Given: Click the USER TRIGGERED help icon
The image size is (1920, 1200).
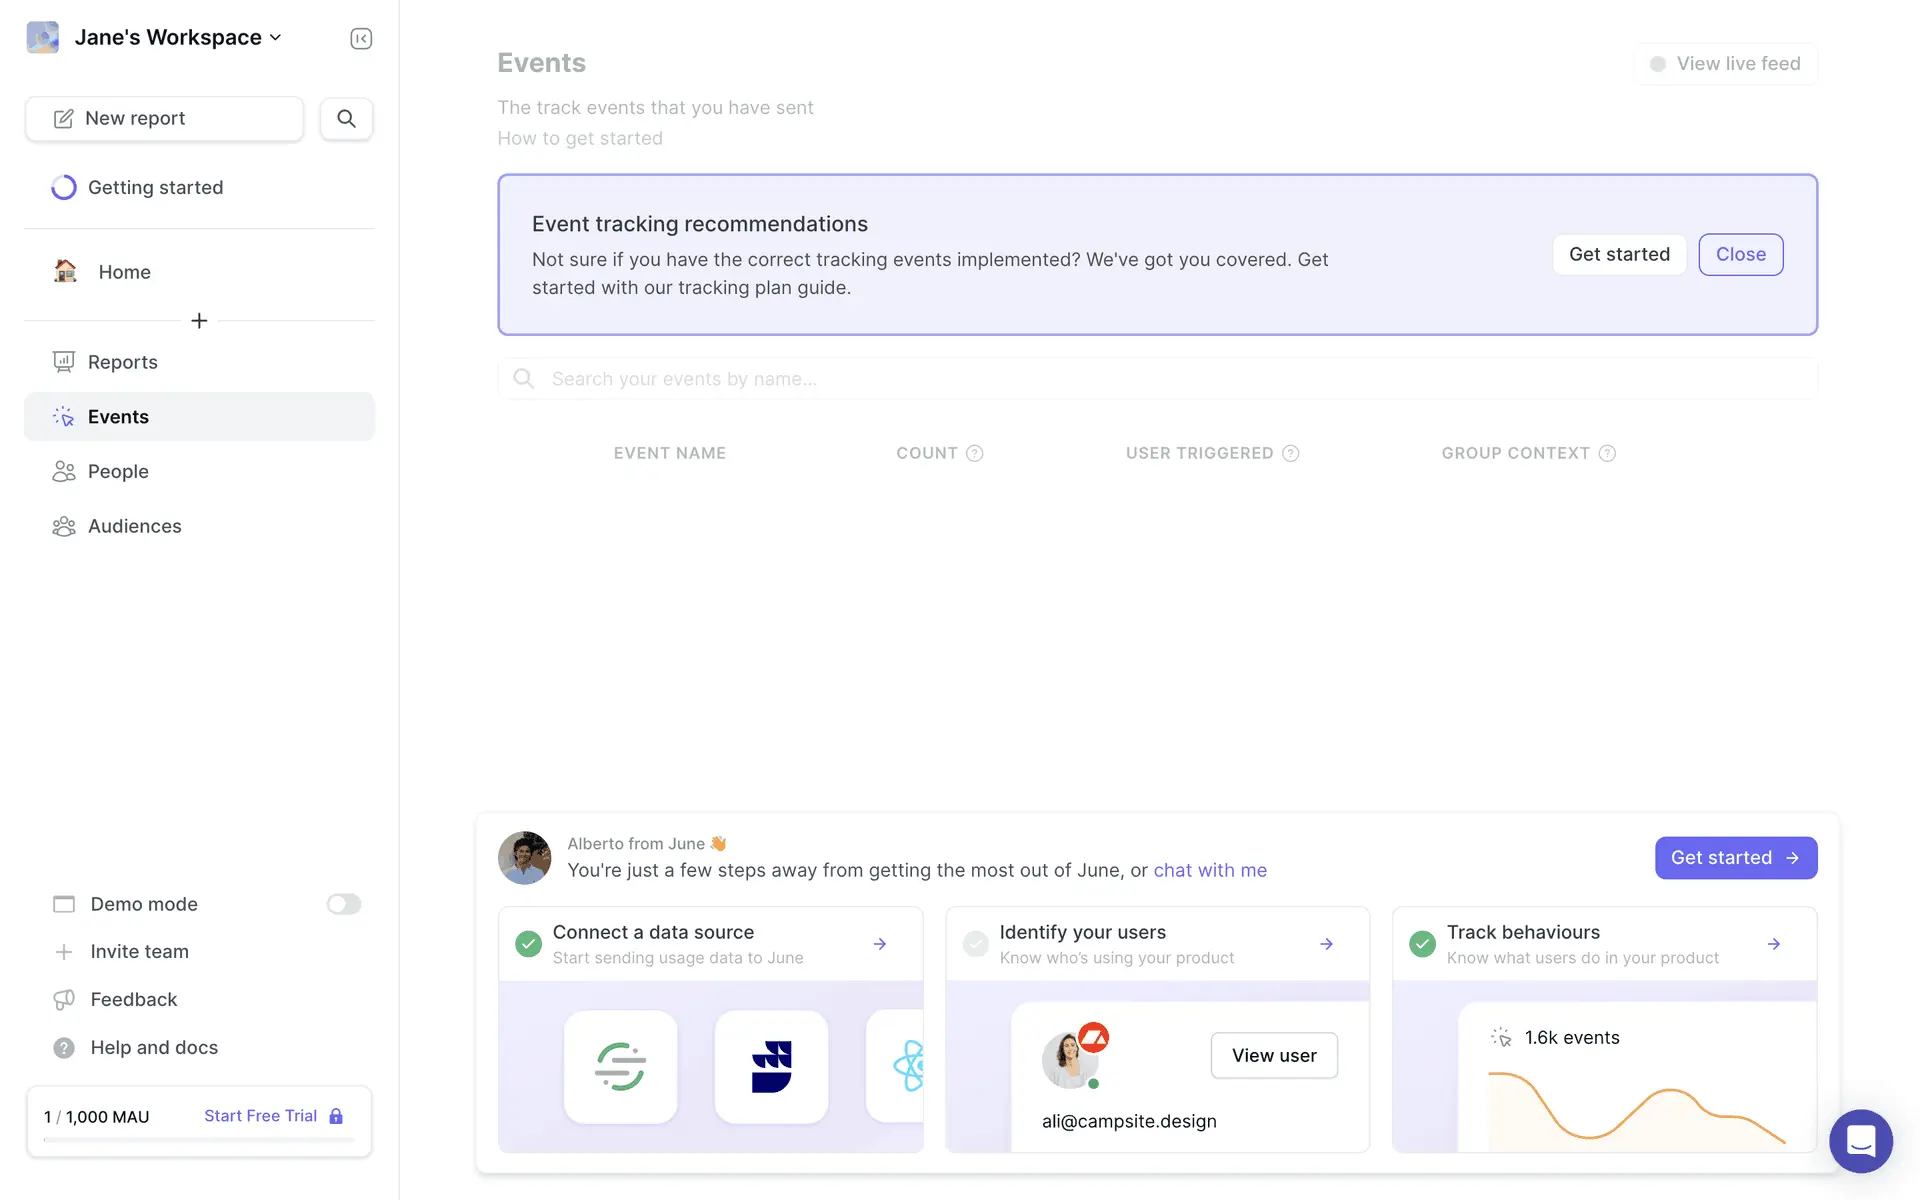Looking at the screenshot, I should (1291, 454).
